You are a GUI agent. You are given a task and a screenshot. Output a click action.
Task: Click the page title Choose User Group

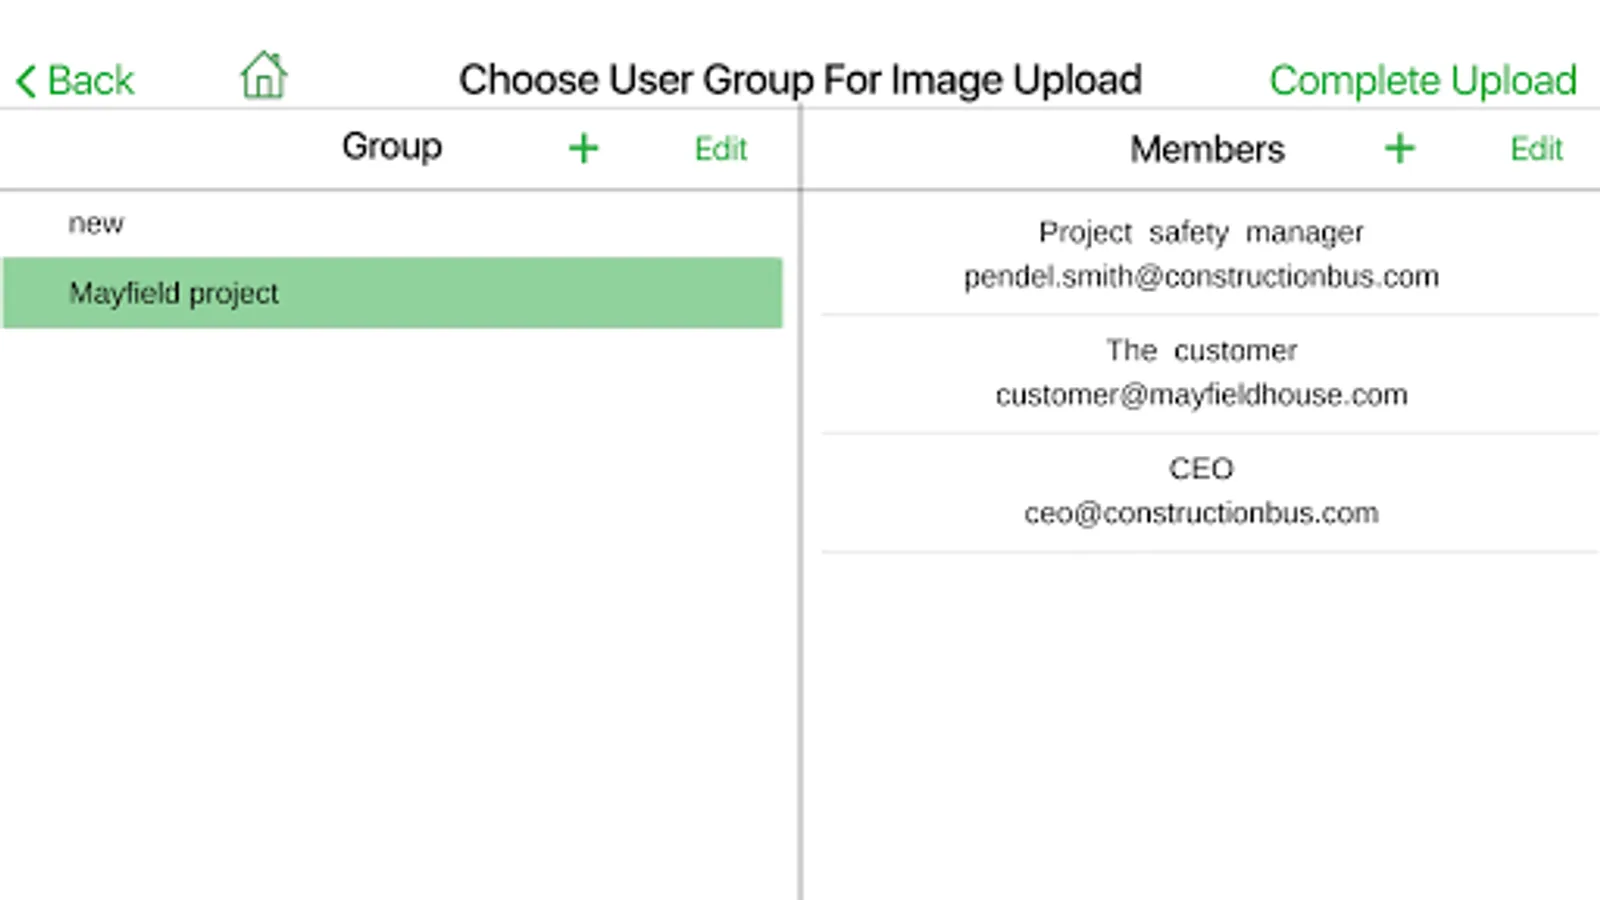coord(800,80)
